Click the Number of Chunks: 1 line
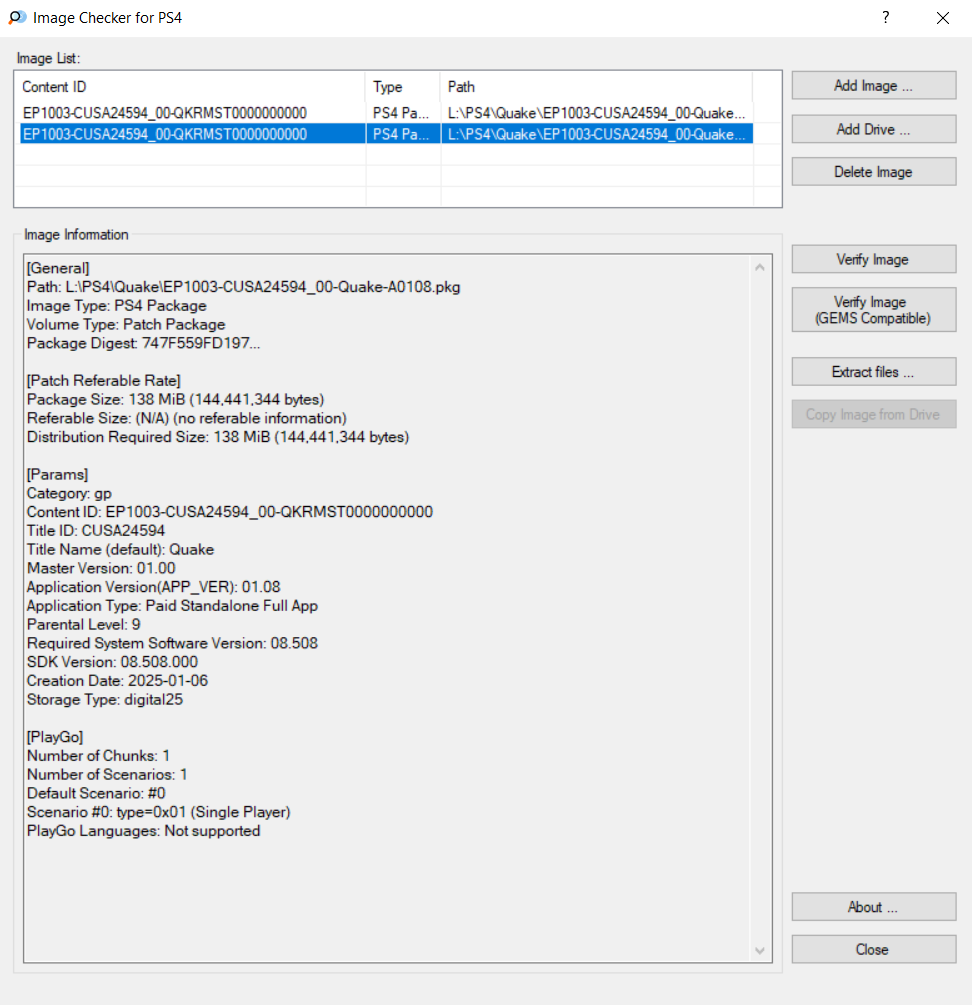972x1005 pixels. 99,756
